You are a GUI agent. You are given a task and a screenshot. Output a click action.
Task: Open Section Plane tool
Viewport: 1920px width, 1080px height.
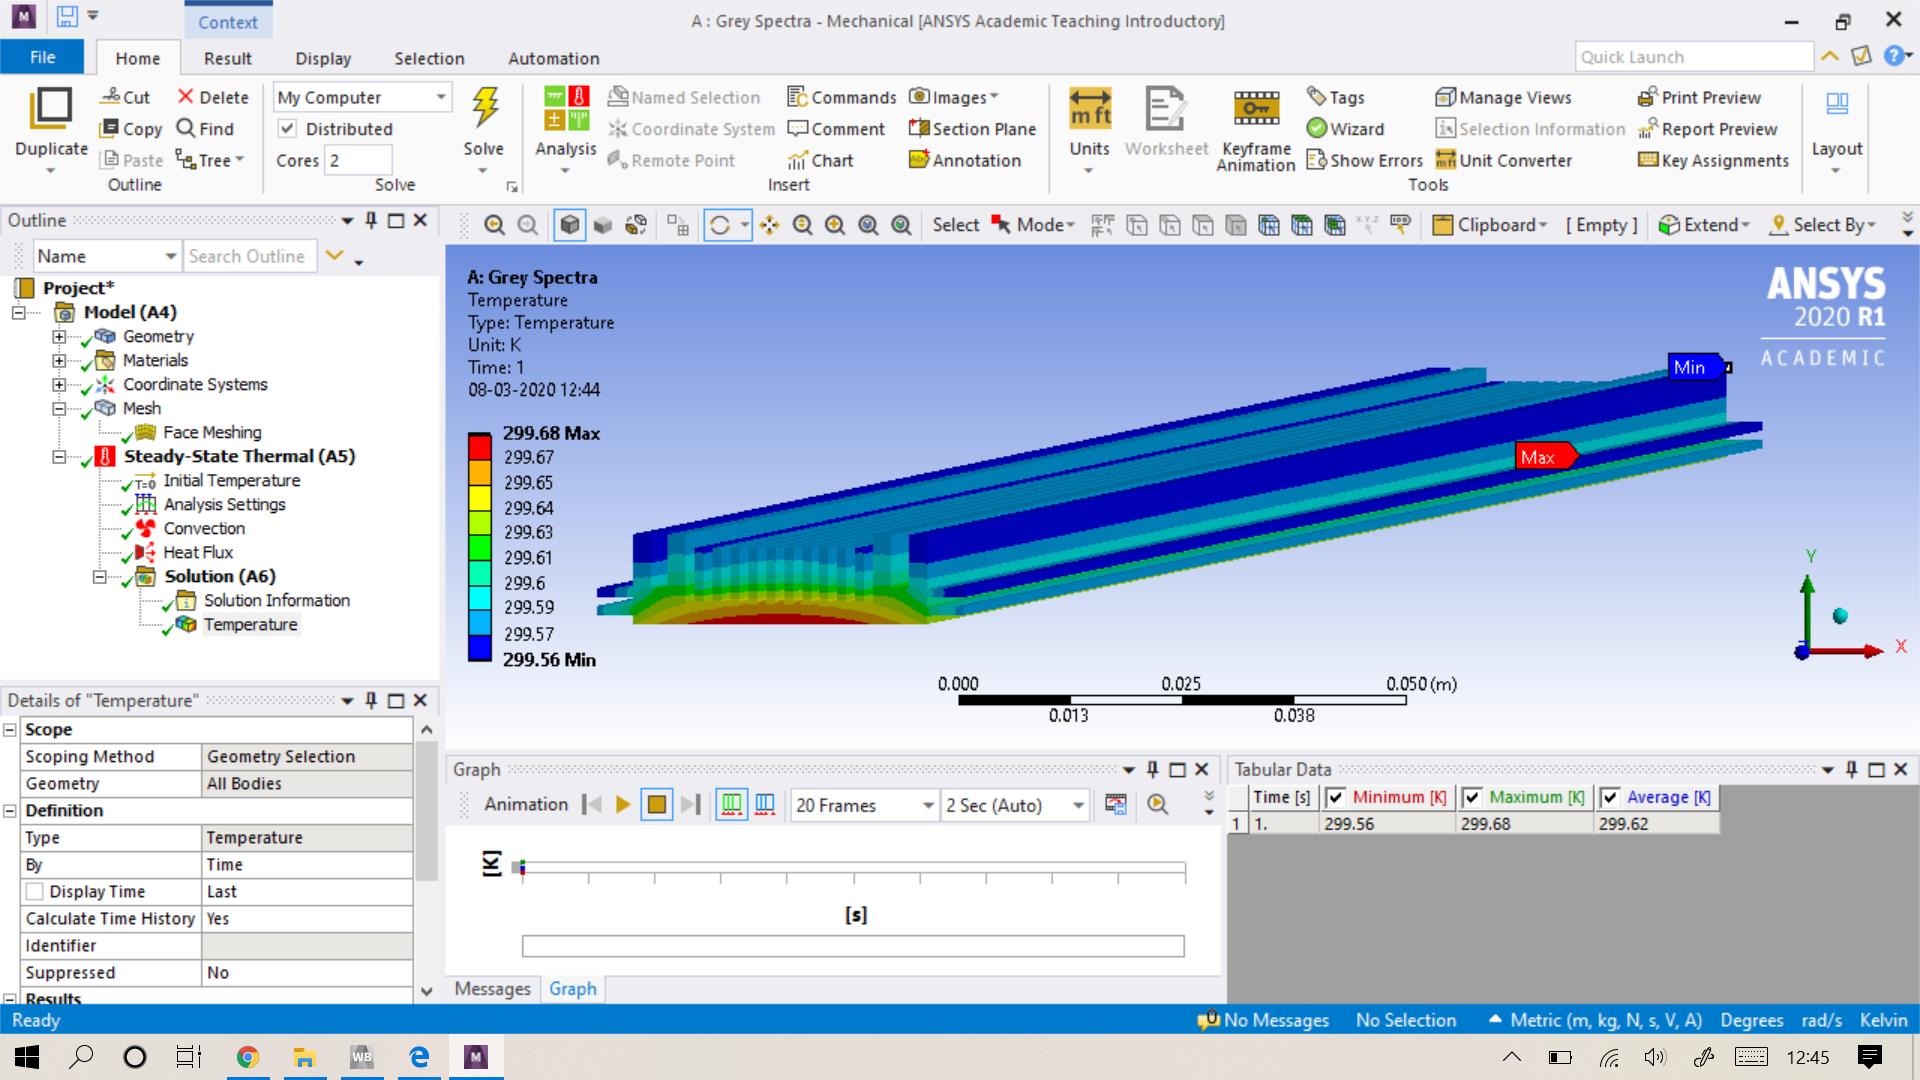point(972,129)
